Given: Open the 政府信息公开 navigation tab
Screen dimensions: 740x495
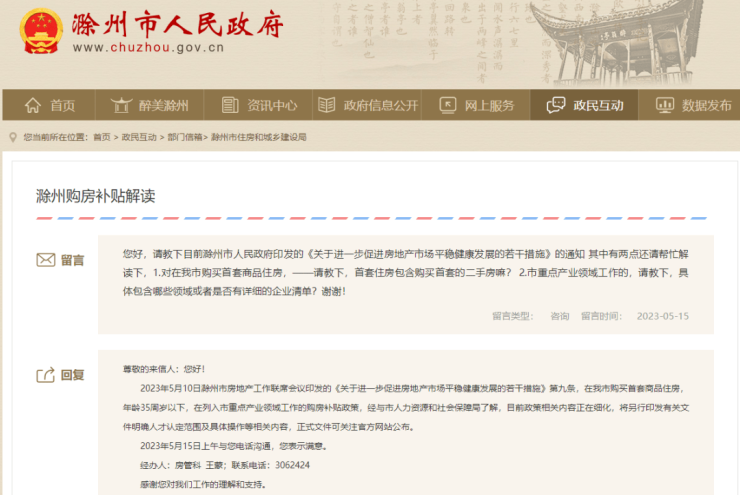Looking at the screenshot, I should coord(367,105).
